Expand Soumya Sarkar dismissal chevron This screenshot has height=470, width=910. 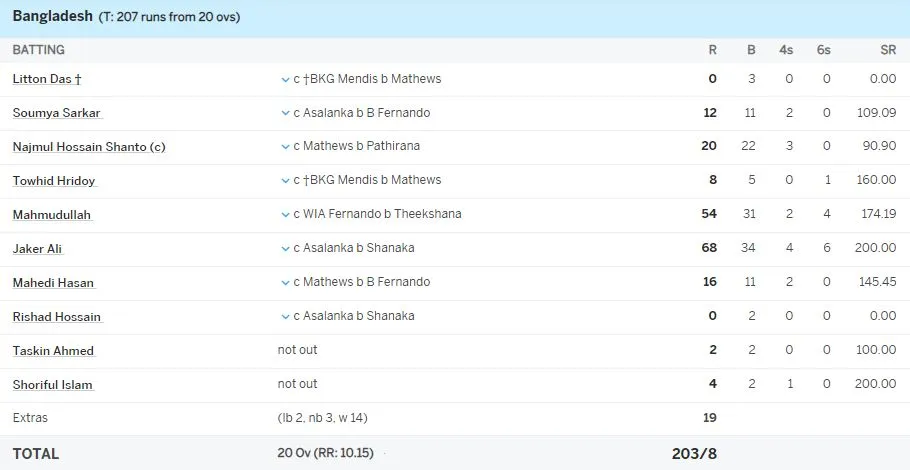tap(285, 113)
